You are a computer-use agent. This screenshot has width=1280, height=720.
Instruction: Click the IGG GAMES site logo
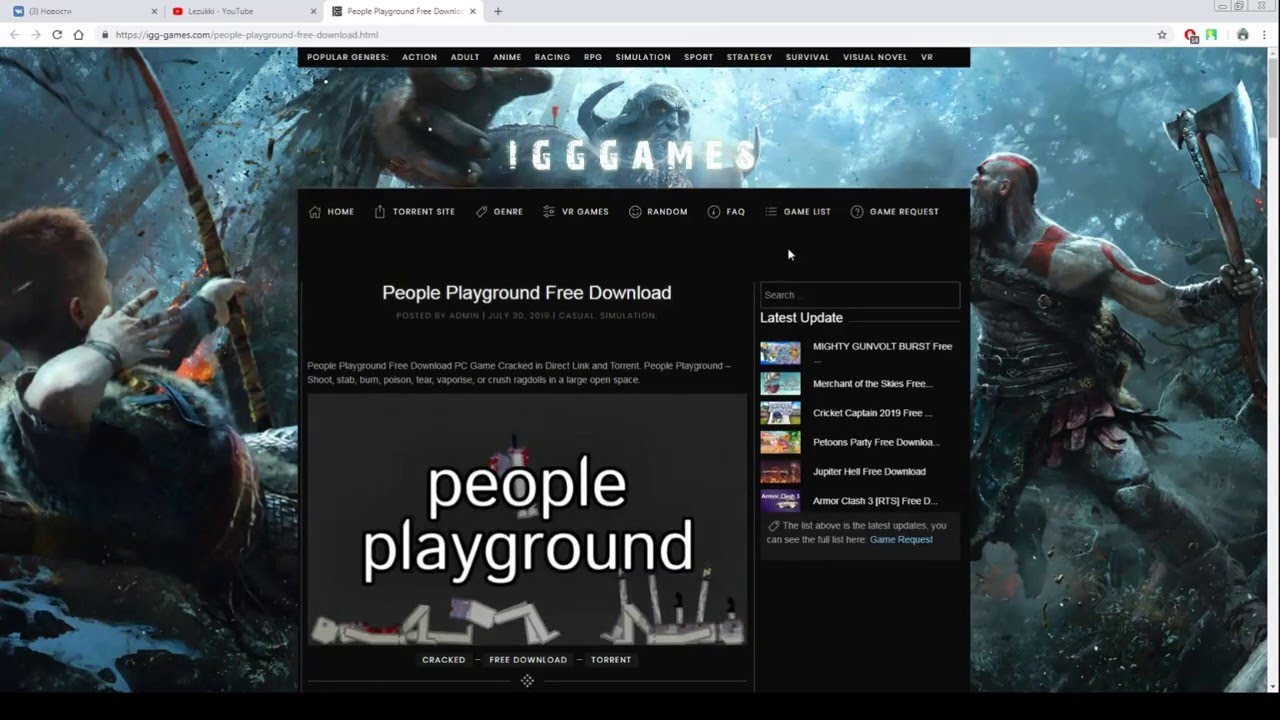click(633, 156)
